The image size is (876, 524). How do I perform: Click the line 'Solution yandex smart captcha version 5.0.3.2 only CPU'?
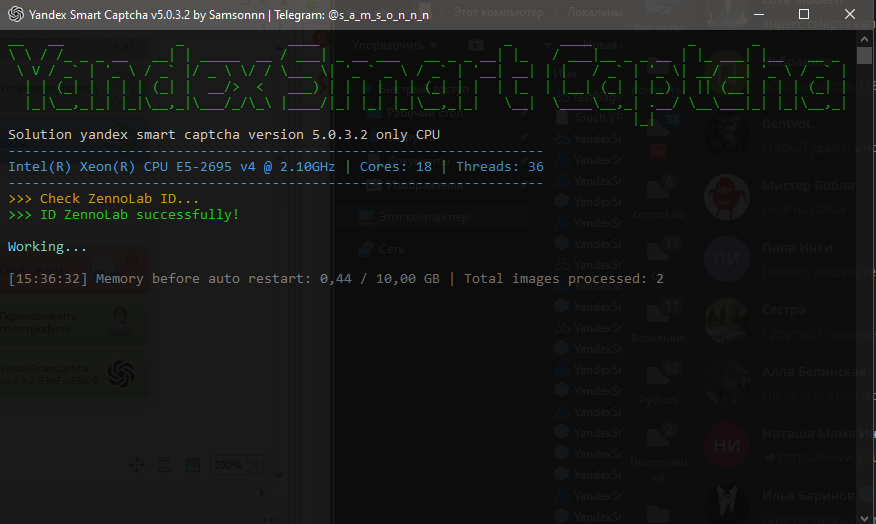point(224,135)
